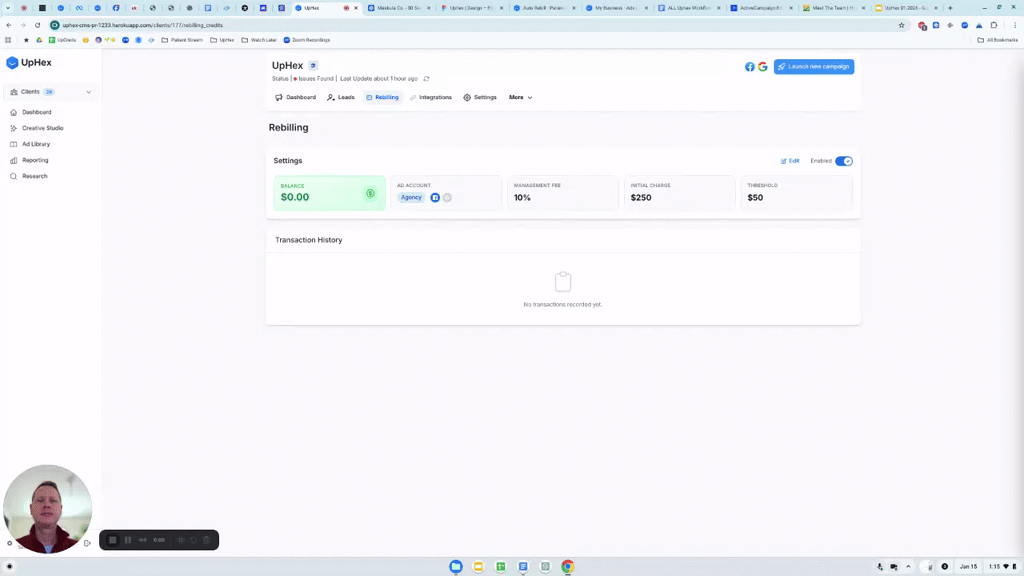The width and height of the screenshot is (1024, 576).
Task: Click the refresh icon beside Last Update
Action: [427, 78]
